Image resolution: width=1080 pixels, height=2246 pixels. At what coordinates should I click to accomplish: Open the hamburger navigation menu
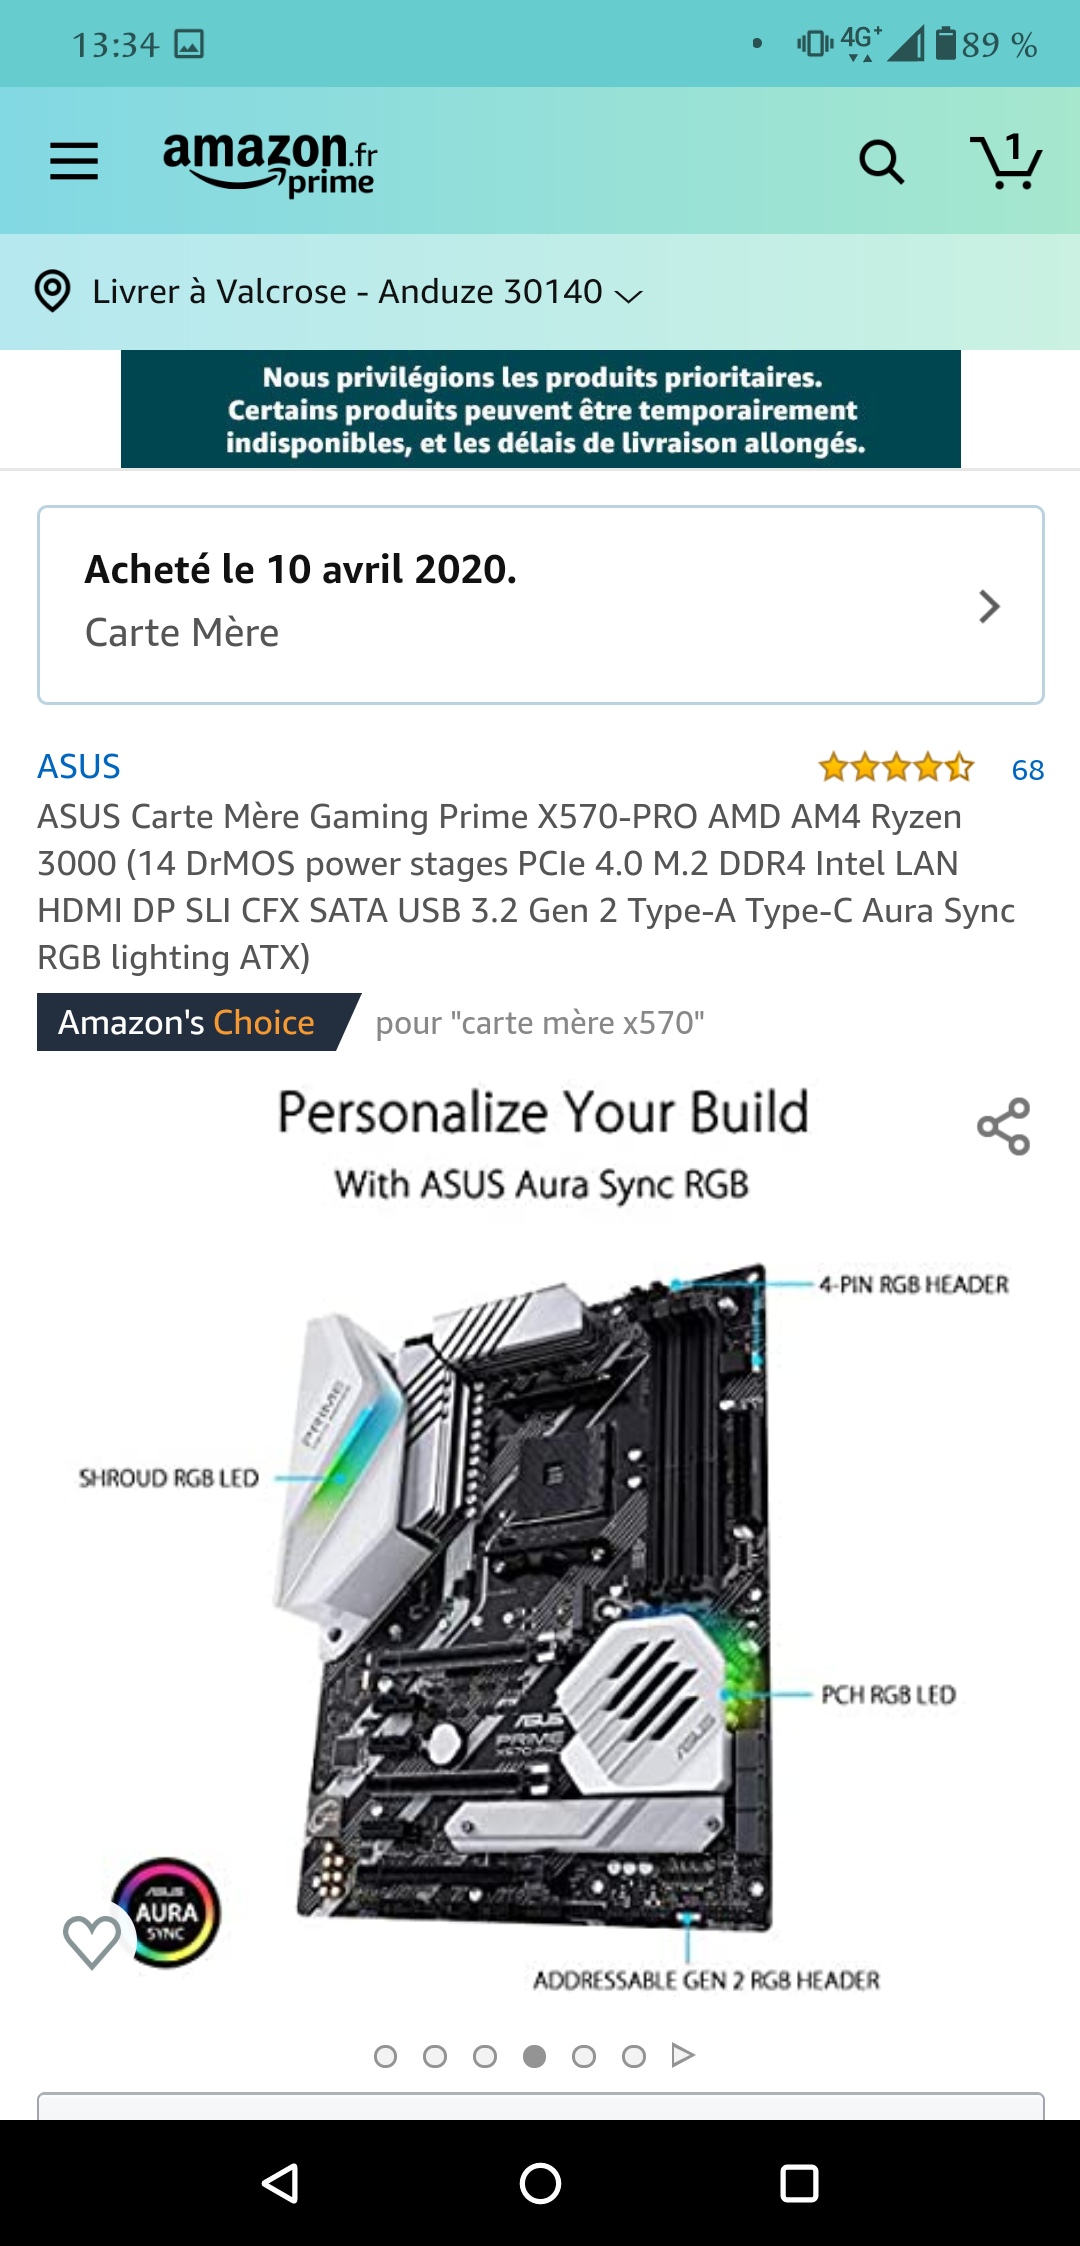(x=74, y=161)
